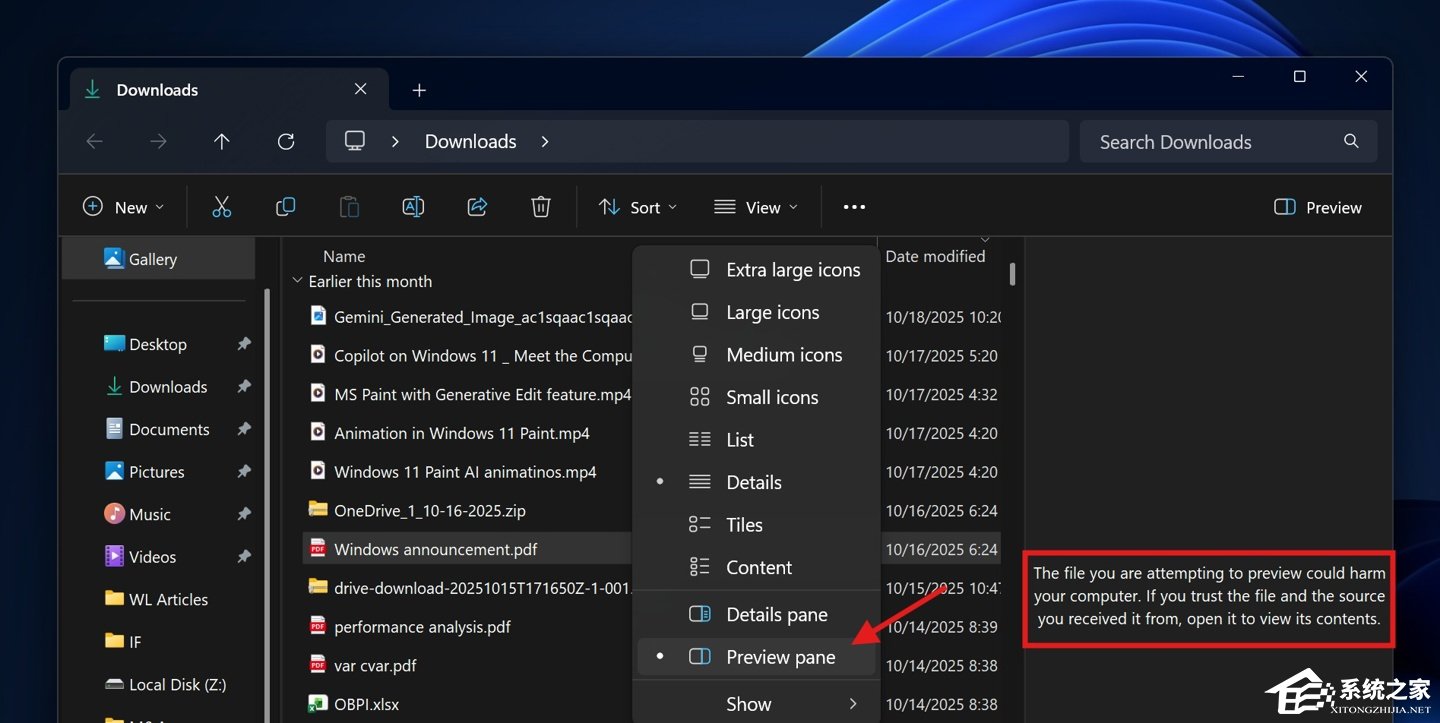Rename the selected file via toolbar icon
Image resolution: width=1440 pixels, height=723 pixels.
click(413, 206)
